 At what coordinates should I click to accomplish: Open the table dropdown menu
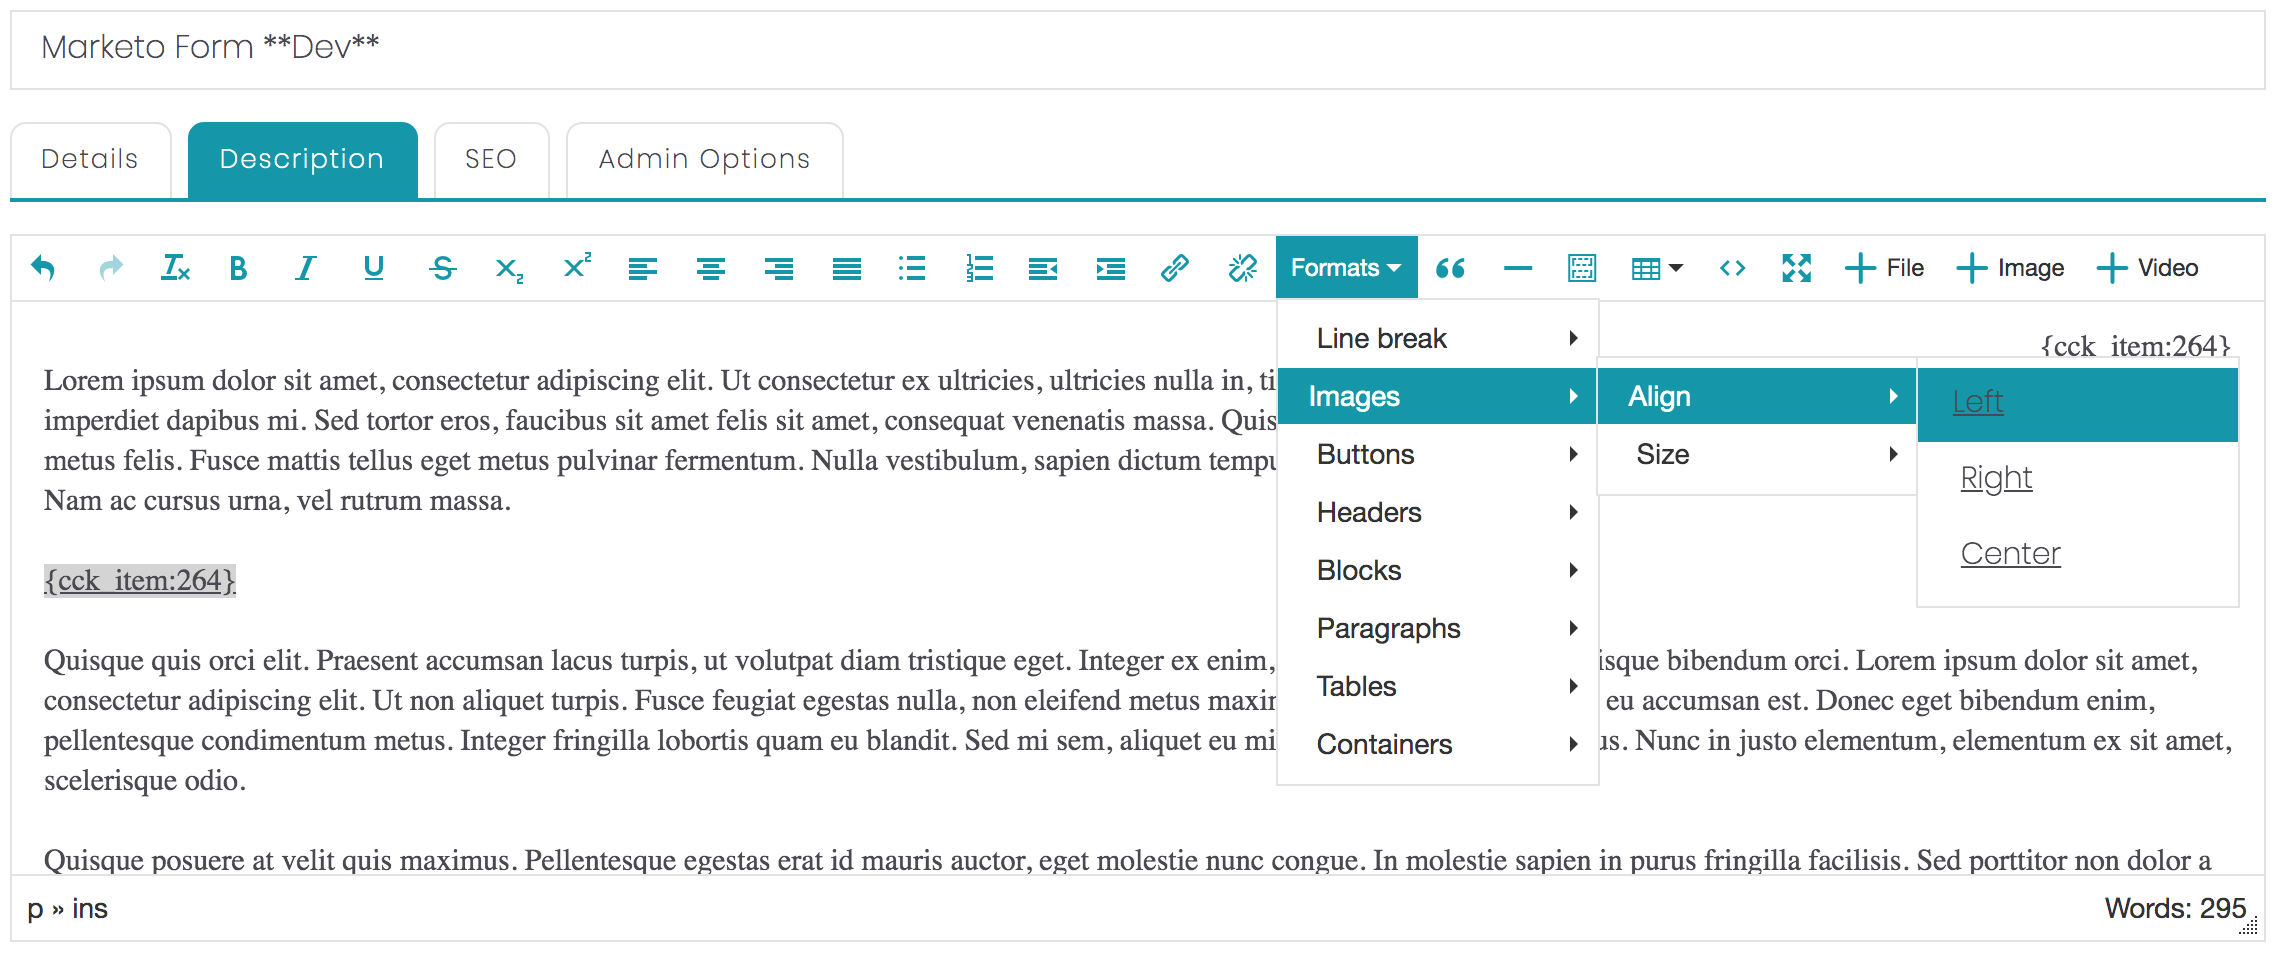(1657, 268)
